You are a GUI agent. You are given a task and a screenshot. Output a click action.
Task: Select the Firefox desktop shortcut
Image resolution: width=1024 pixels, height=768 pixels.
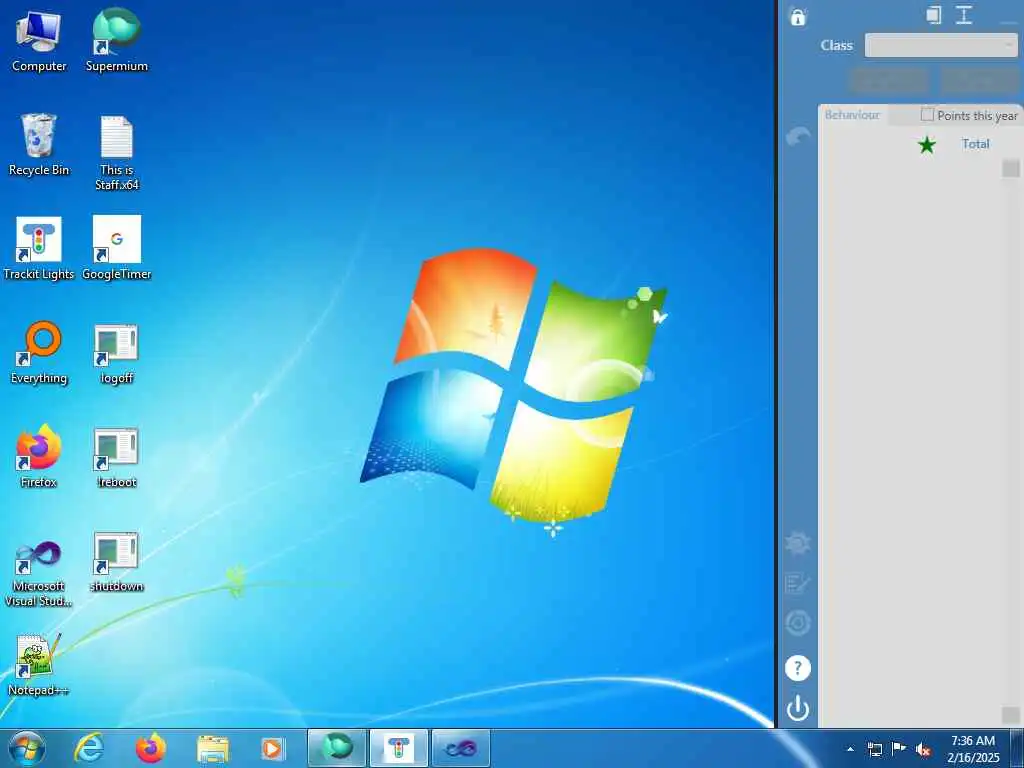39,456
